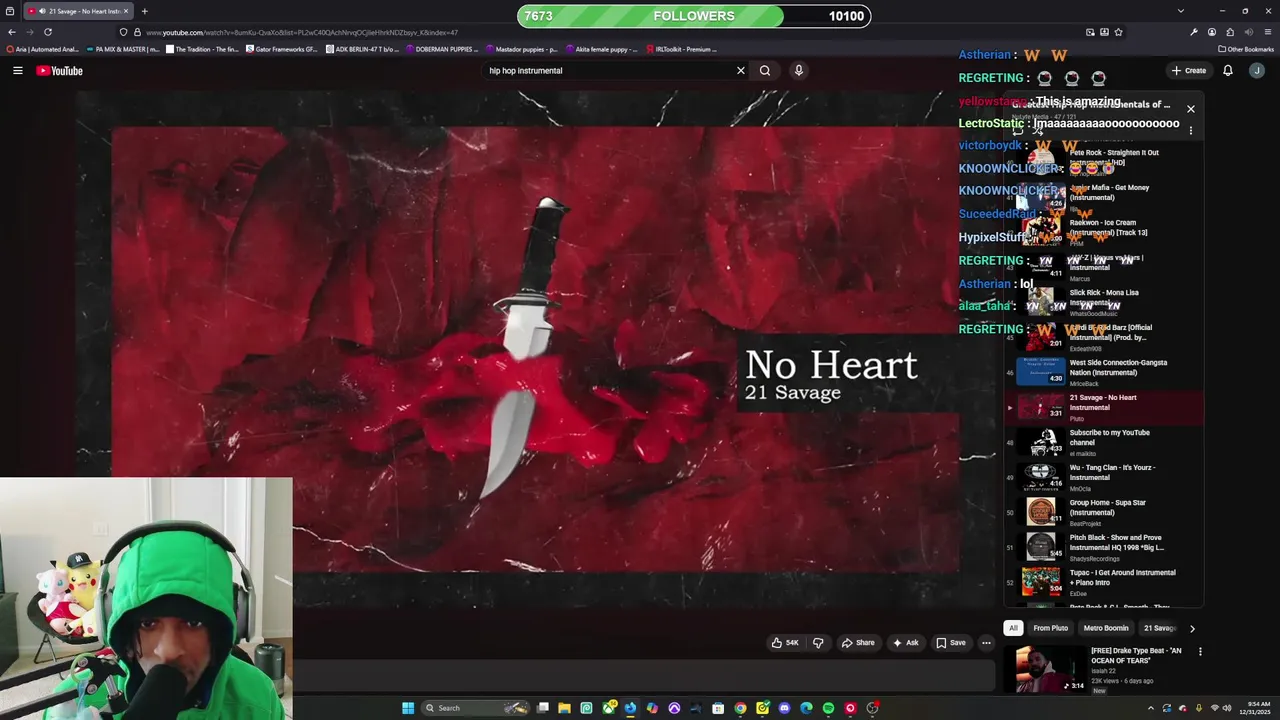Image resolution: width=1280 pixels, height=720 pixels.
Task: Select the 21 Savage chip
Action: [1159, 628]
